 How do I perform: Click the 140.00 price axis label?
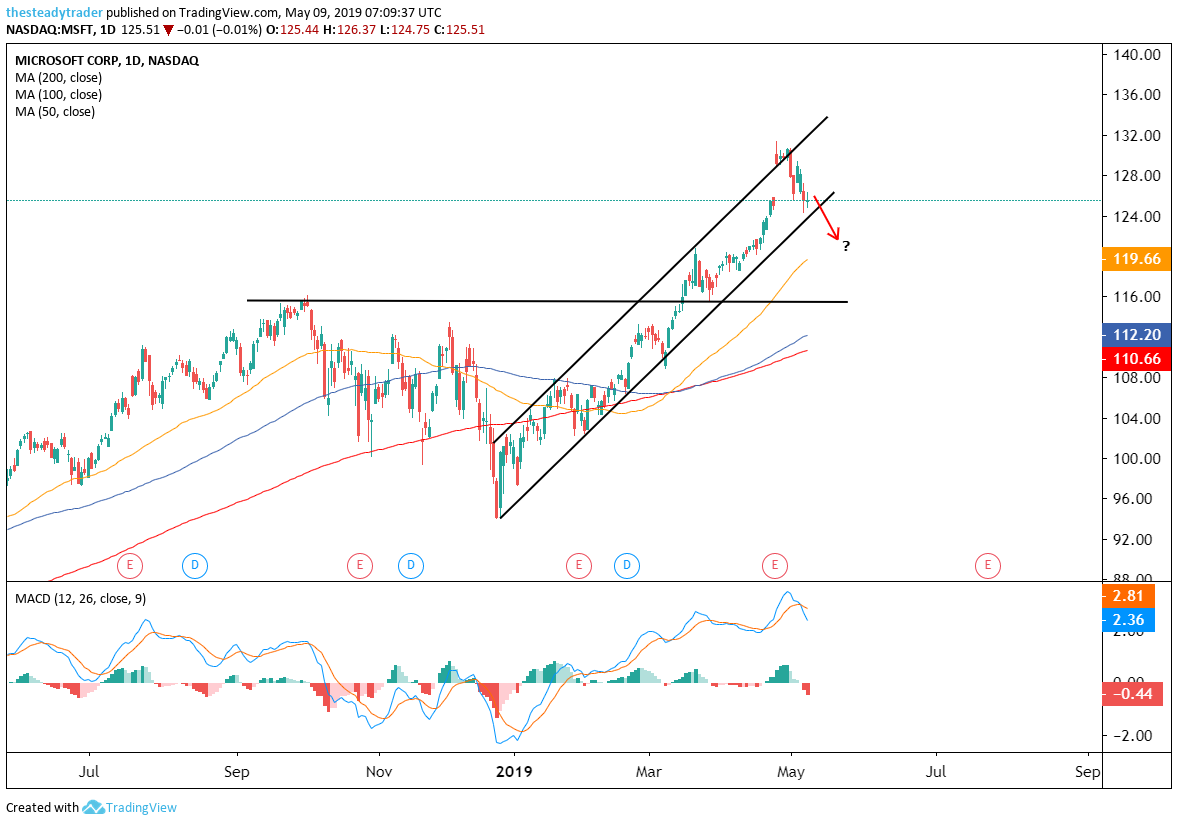click(1137, 54)
